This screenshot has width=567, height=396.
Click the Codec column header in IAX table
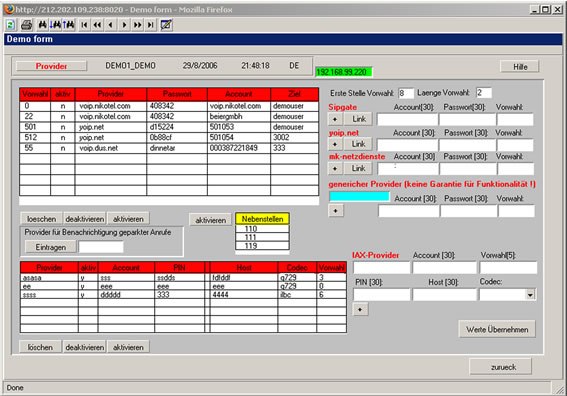click(x=297, y=268)
